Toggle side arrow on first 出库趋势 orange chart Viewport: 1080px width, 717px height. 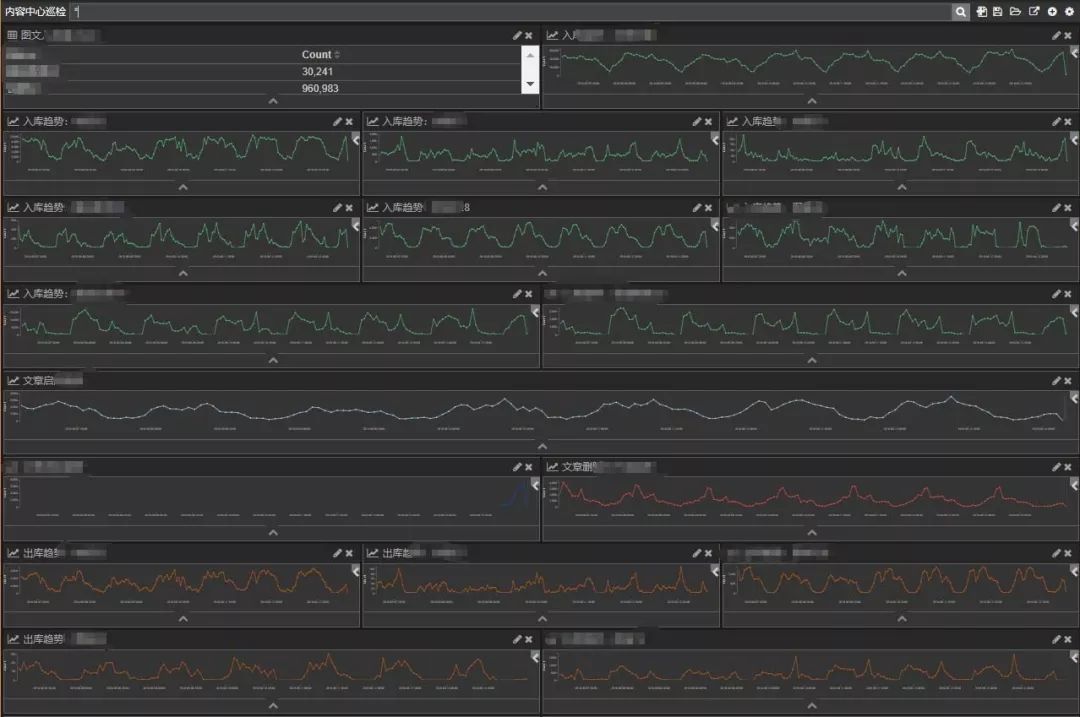[x=356, y=571]
